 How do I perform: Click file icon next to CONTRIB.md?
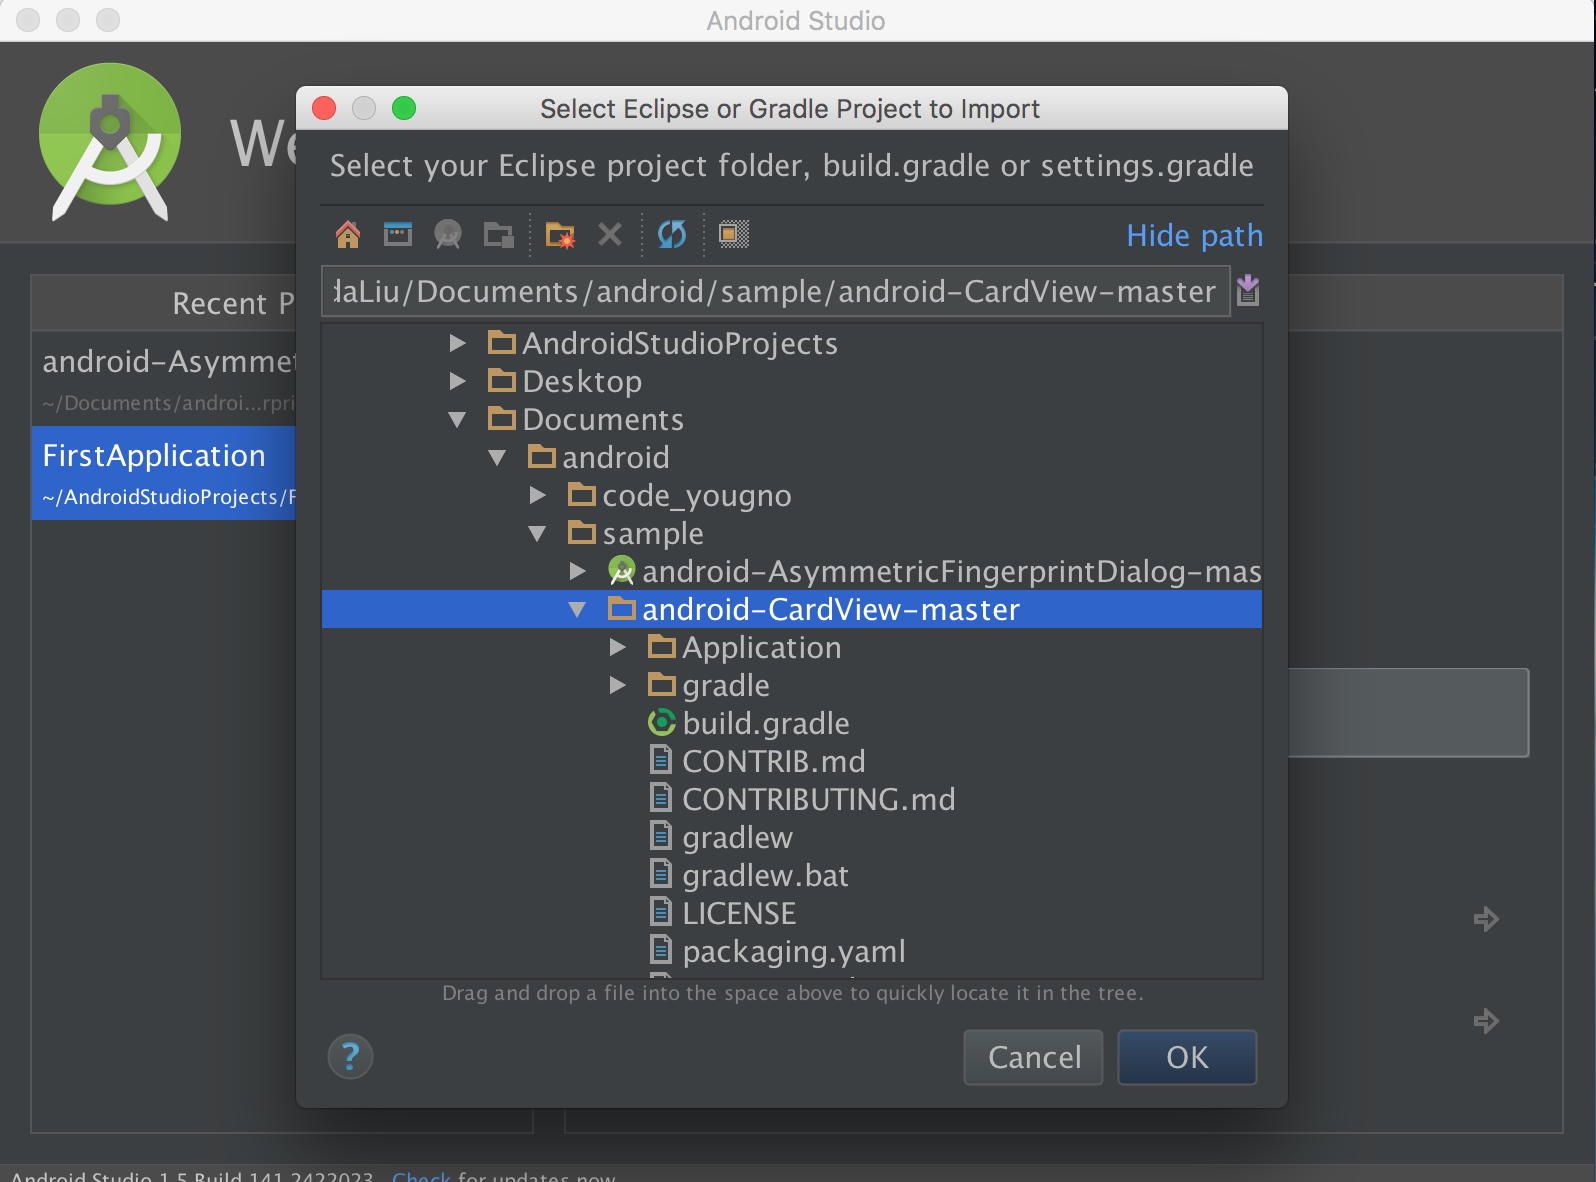(x=661, y=761)
